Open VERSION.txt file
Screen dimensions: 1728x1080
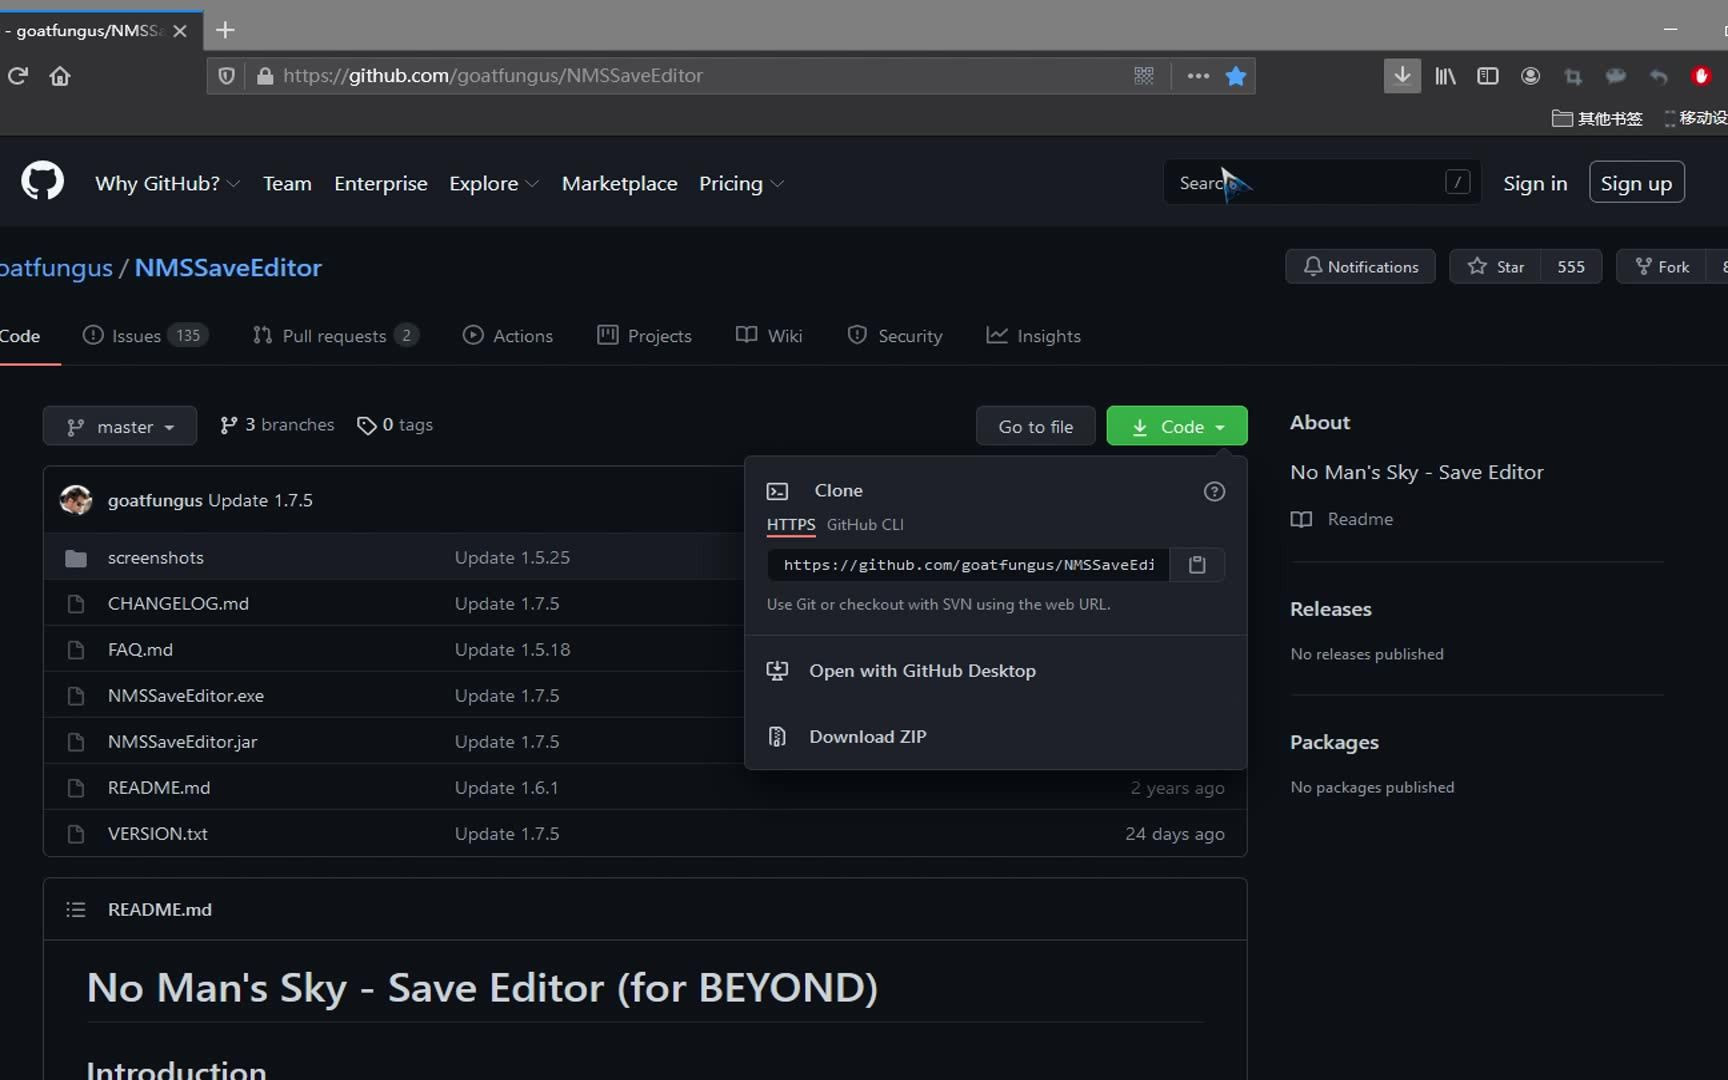pos(158,833)
